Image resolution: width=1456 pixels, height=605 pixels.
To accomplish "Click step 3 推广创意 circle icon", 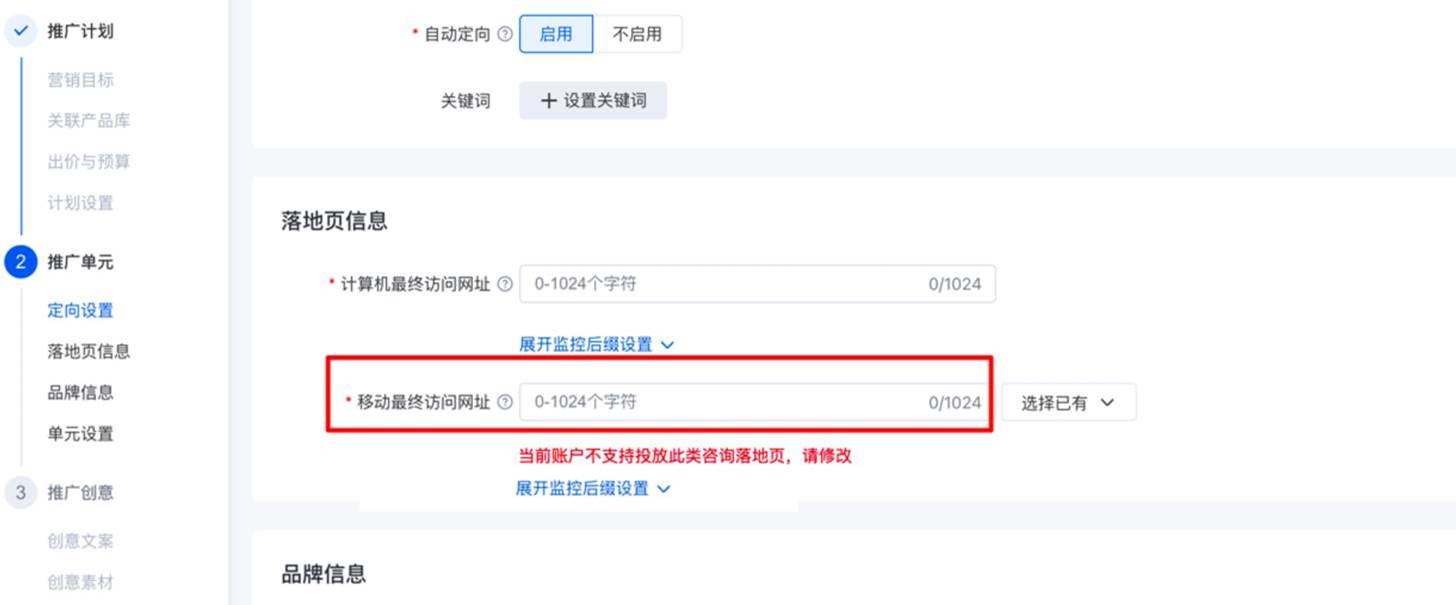I will [x=21, y=492].
